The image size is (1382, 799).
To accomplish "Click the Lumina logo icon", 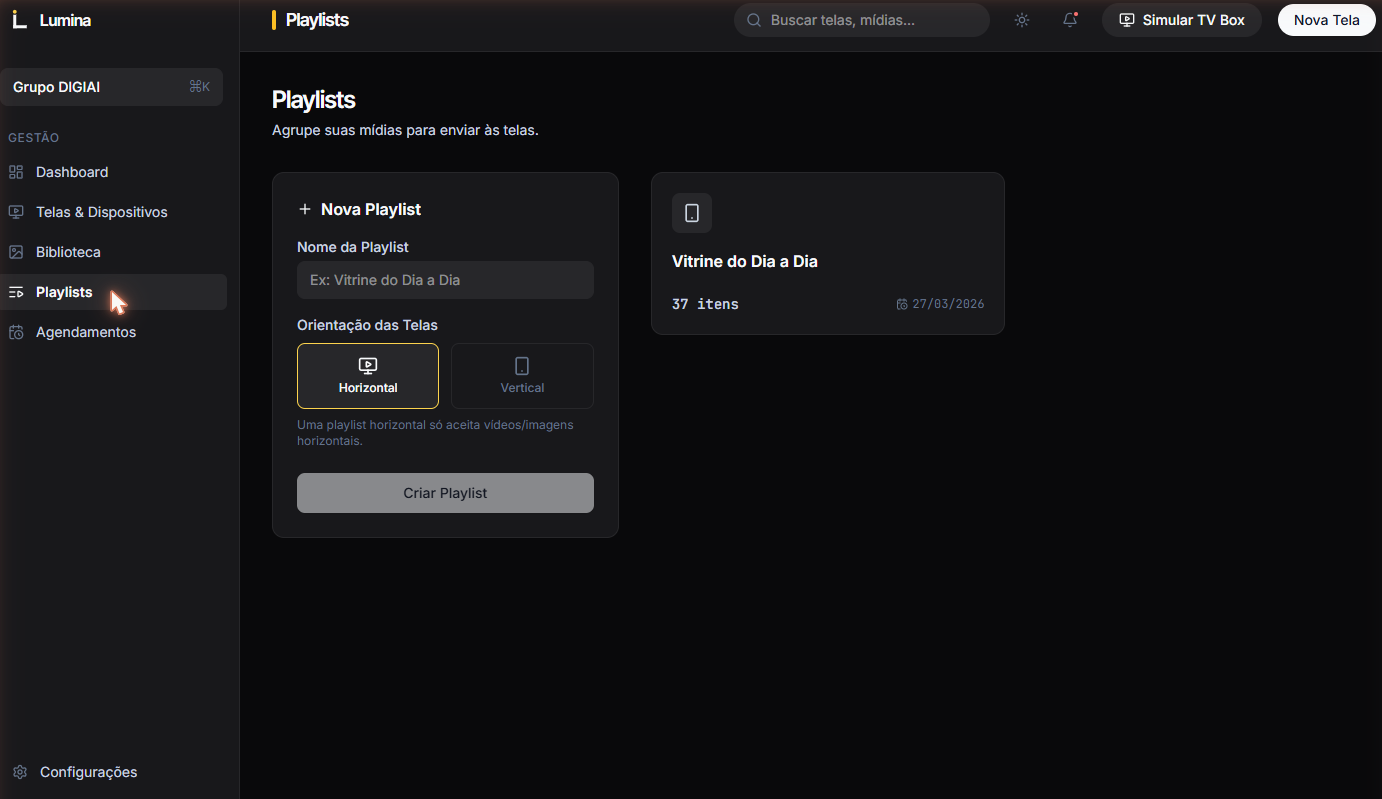I will (x=19, y=20).
